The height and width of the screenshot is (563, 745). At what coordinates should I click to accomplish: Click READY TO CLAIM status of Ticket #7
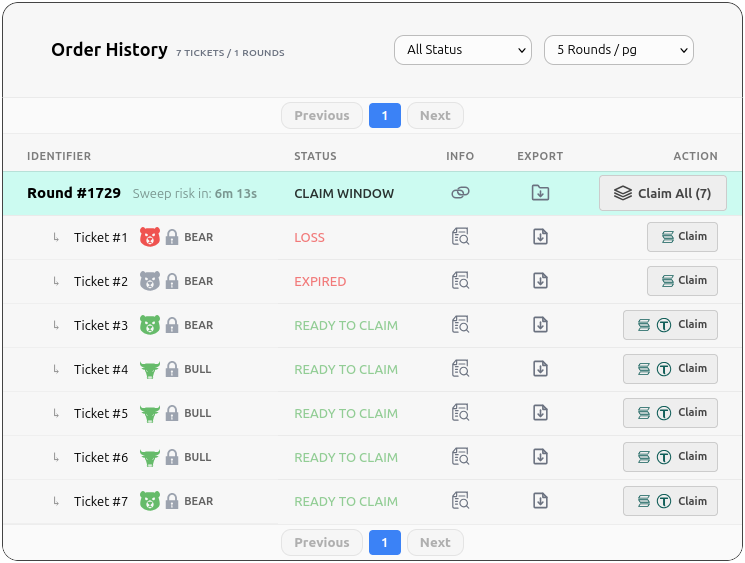point(346,501)
